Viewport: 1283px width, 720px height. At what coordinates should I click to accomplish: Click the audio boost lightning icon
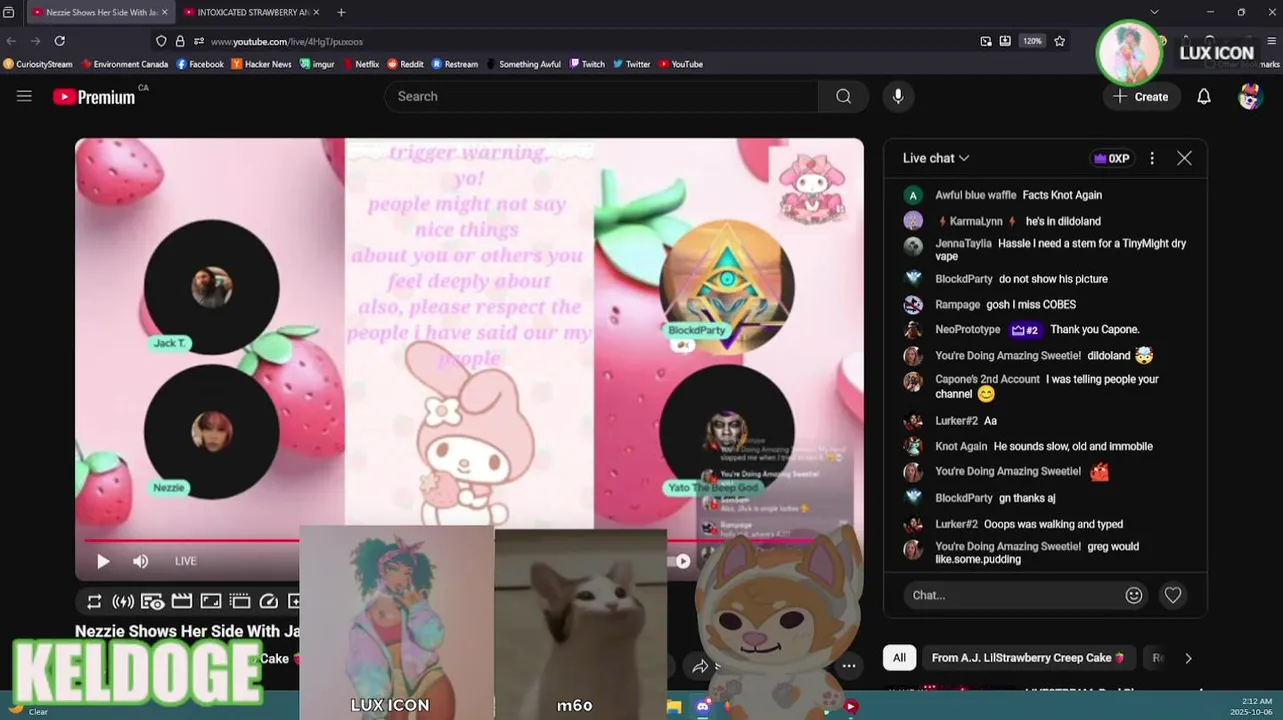click(123, 601)
